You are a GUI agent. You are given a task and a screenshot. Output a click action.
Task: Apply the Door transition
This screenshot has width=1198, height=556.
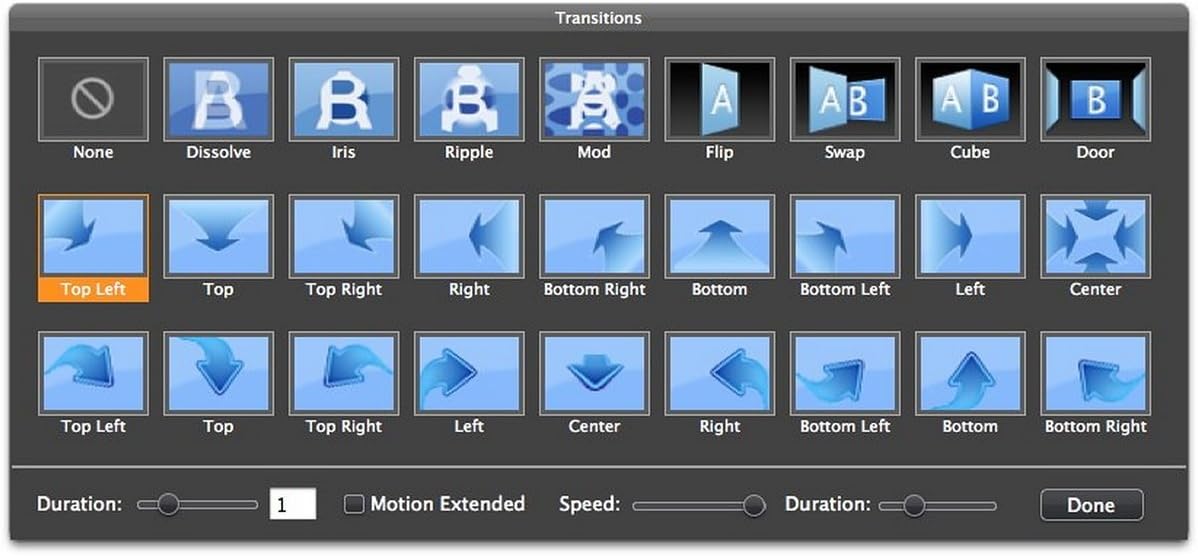tap(1095, 99)
